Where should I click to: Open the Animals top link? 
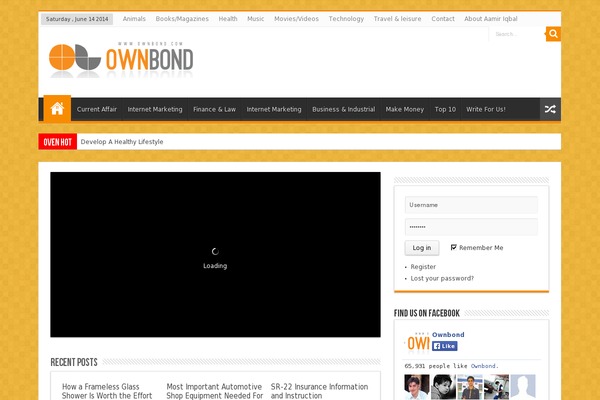pos(134,19)
